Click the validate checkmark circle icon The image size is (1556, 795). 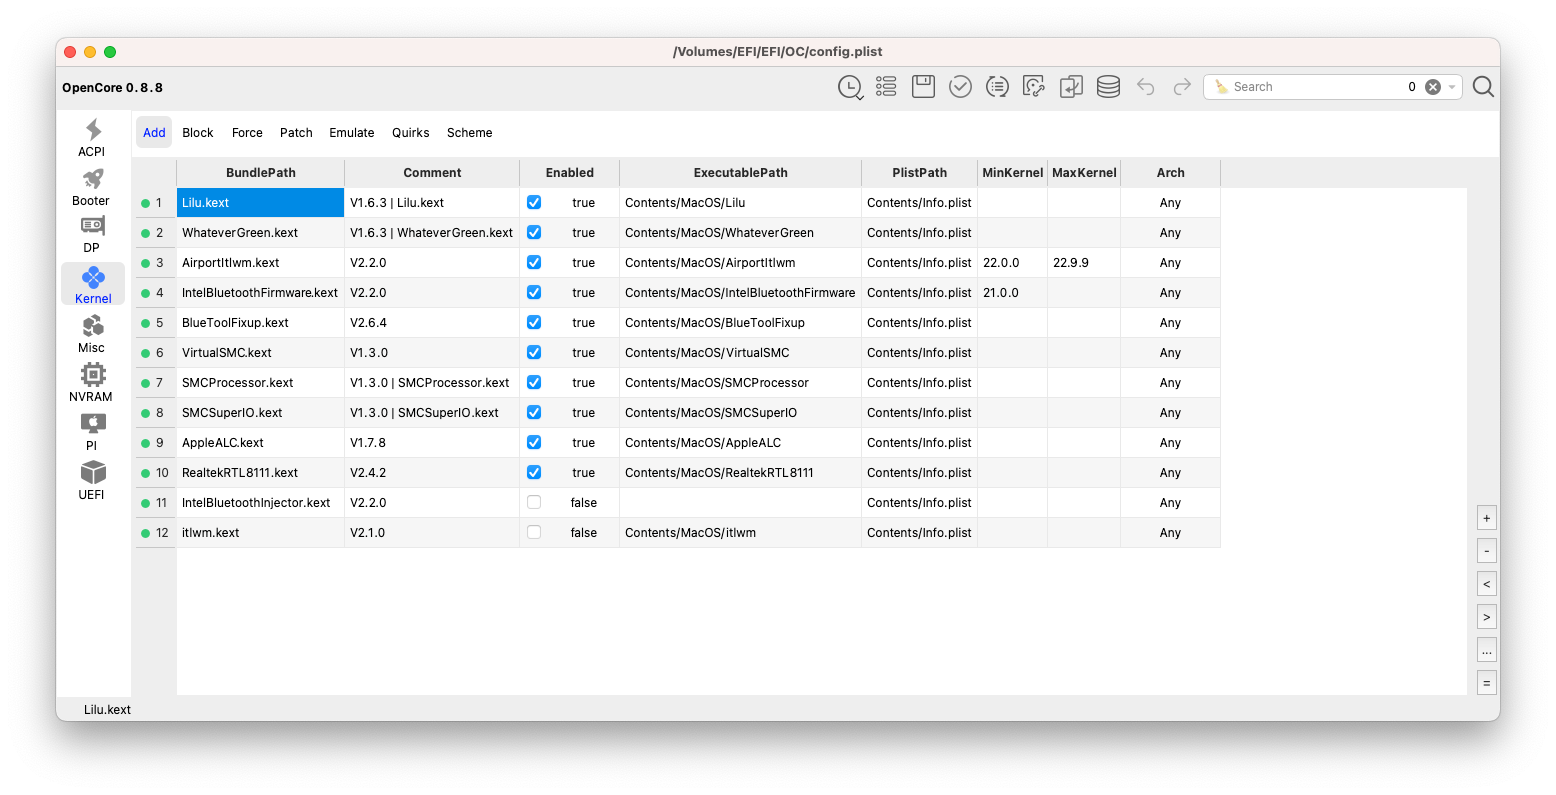click(x=960, y=87)
